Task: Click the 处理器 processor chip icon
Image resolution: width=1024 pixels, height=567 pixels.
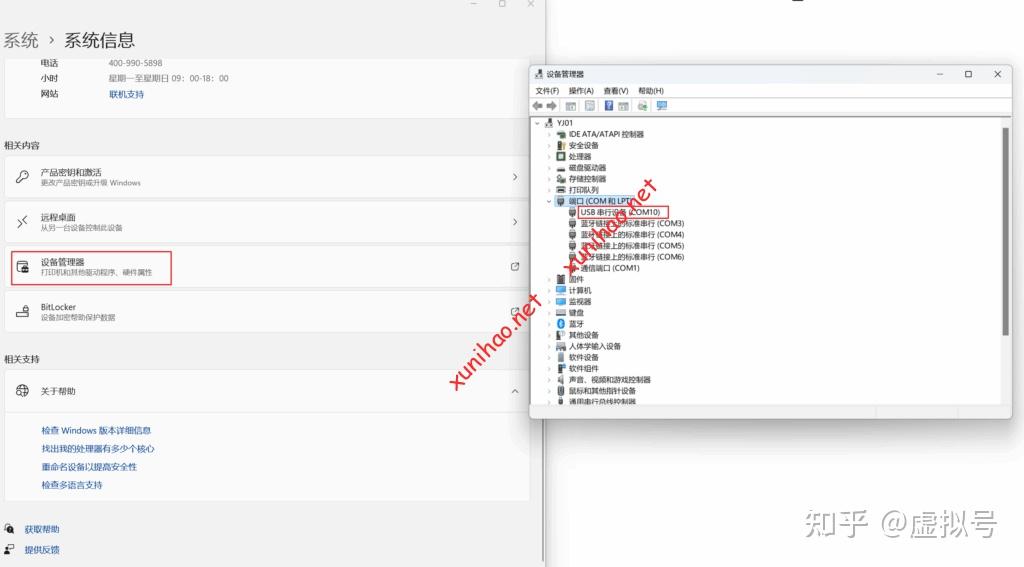Action: click(561, 157)
